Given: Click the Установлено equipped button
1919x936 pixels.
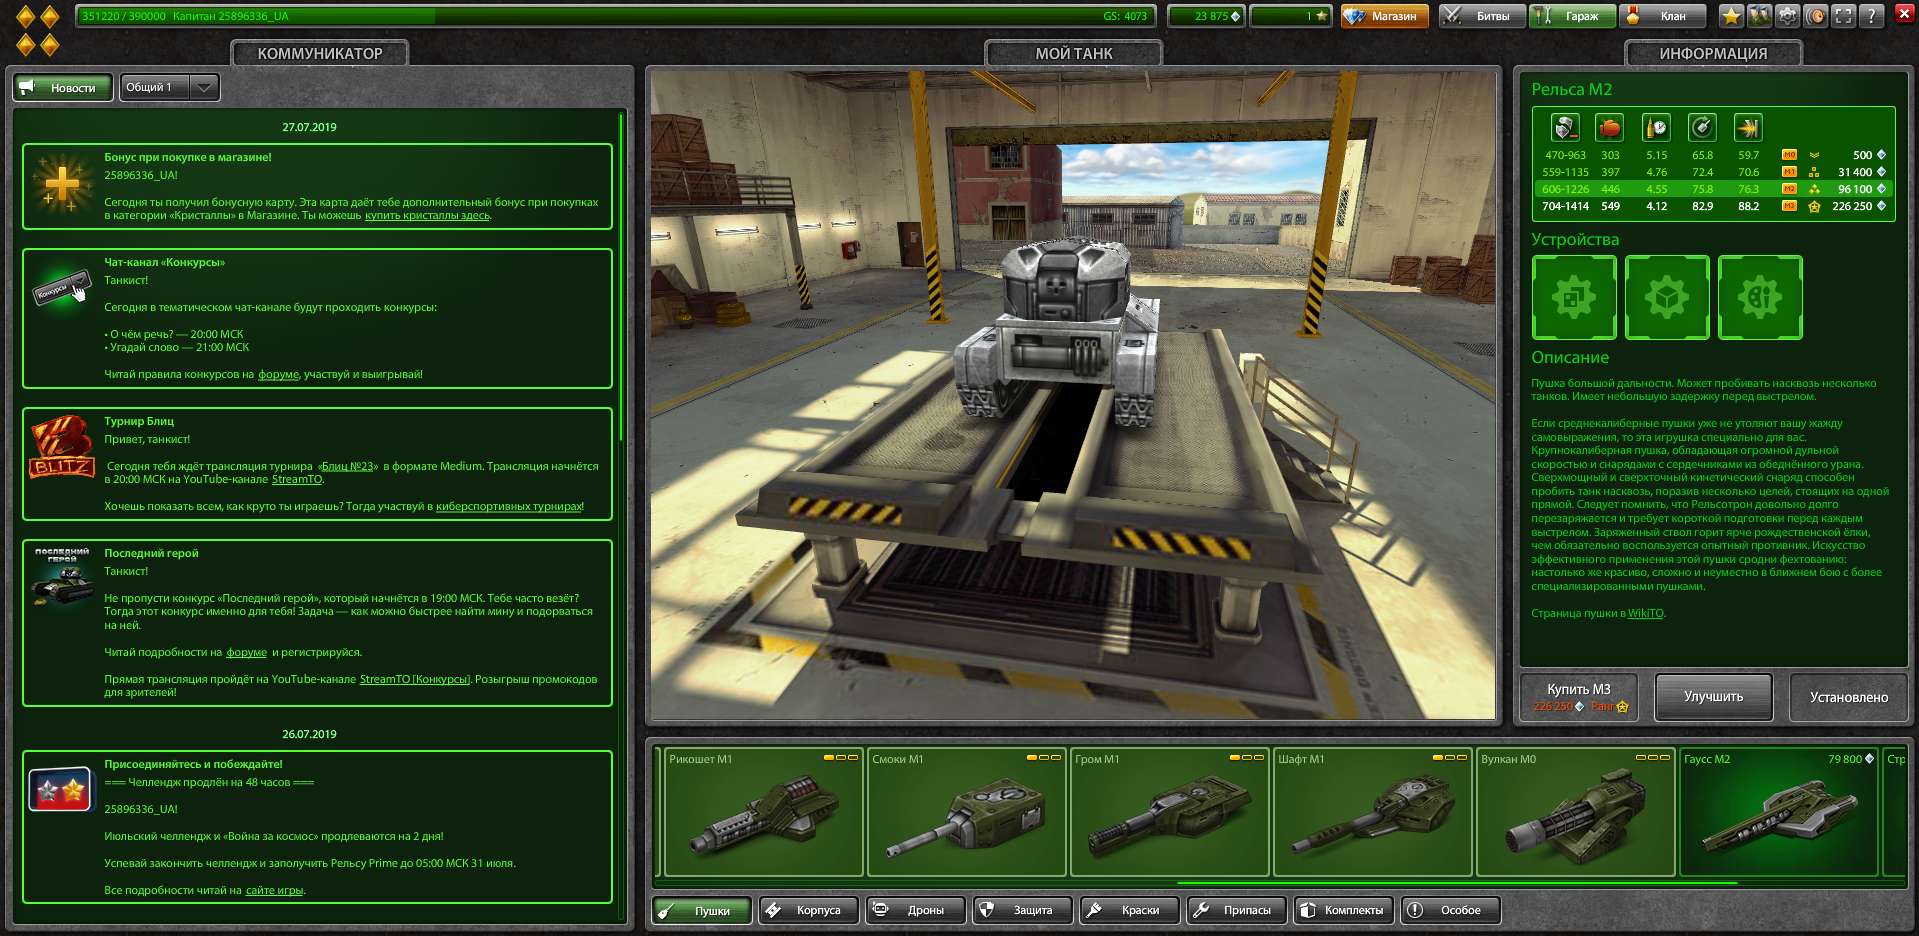Looking at the screenshot, I should point(1848,697).
